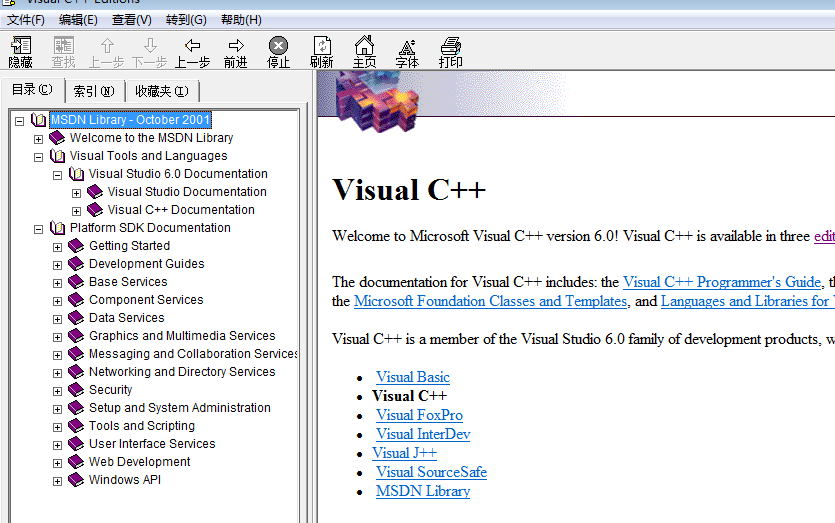Collapse Platform SDK Documentation node
Screen dimensions: 835x523
(x=38, y=230)
